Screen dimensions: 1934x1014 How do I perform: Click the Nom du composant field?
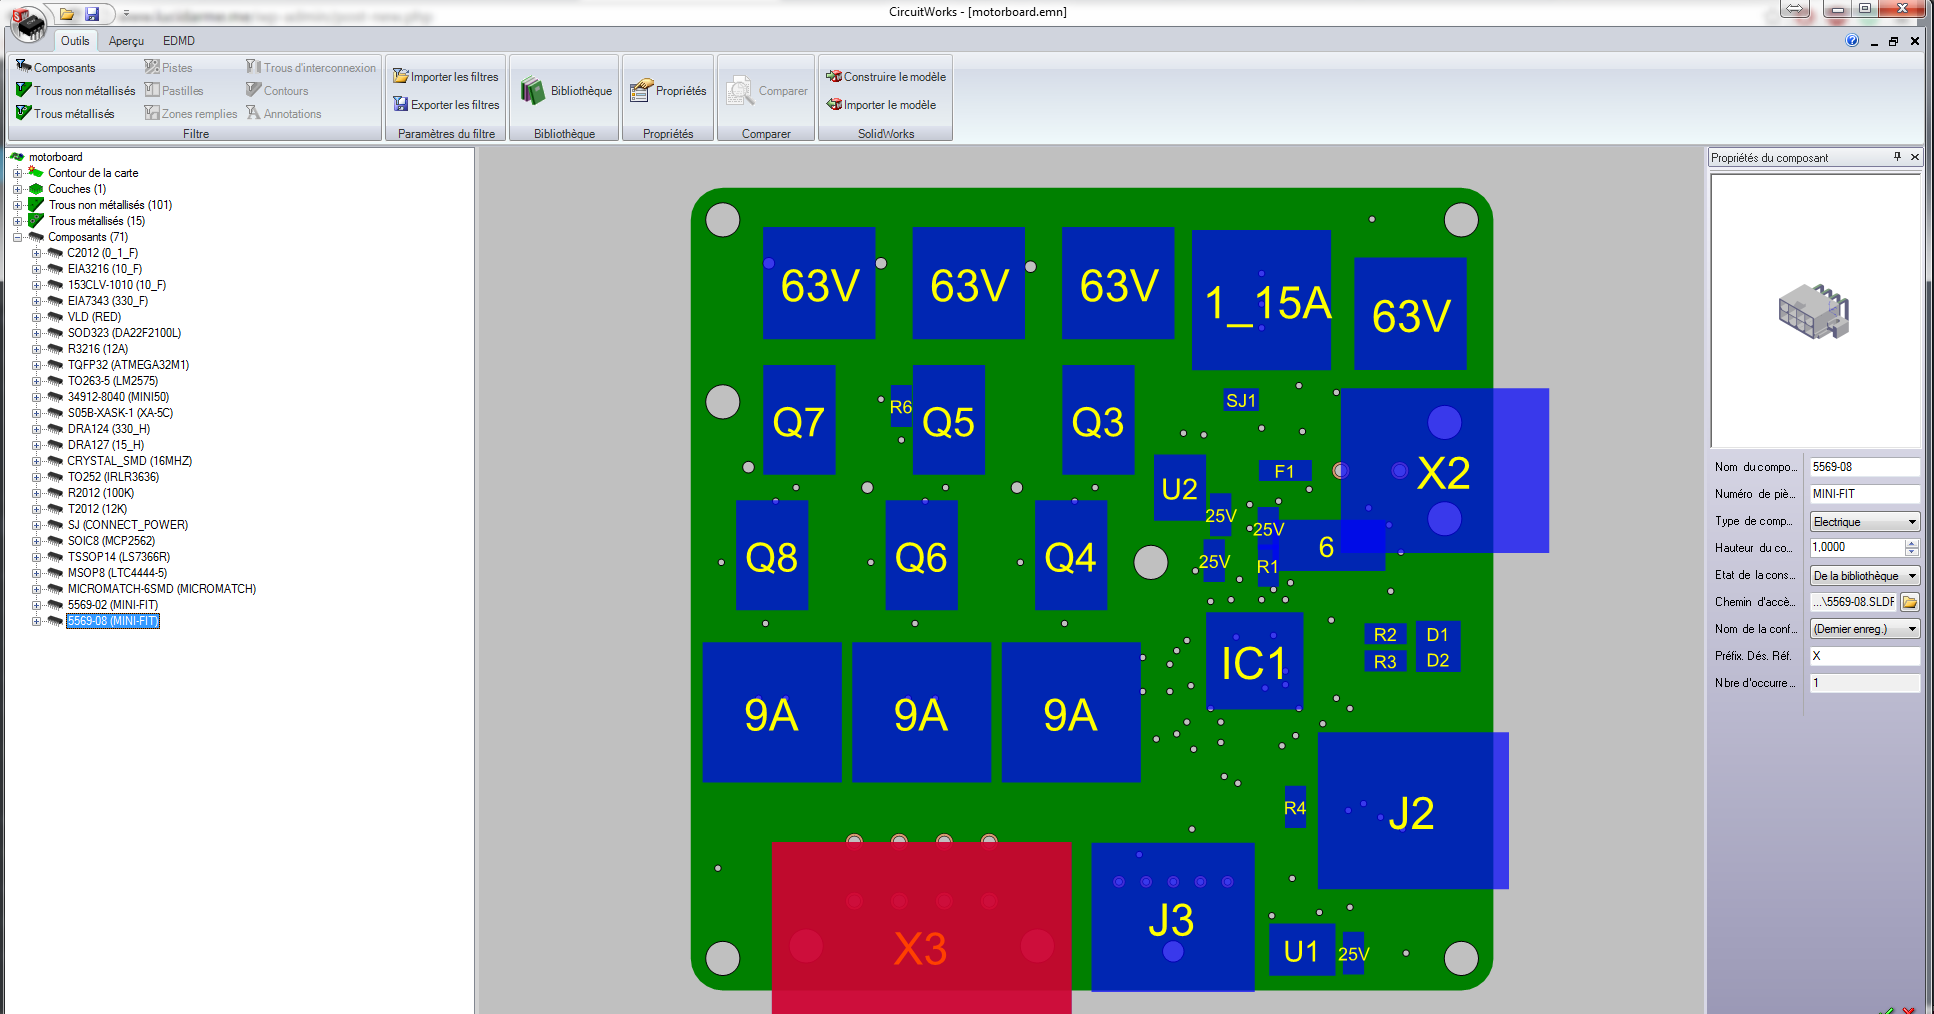[x=1864, y=467]
